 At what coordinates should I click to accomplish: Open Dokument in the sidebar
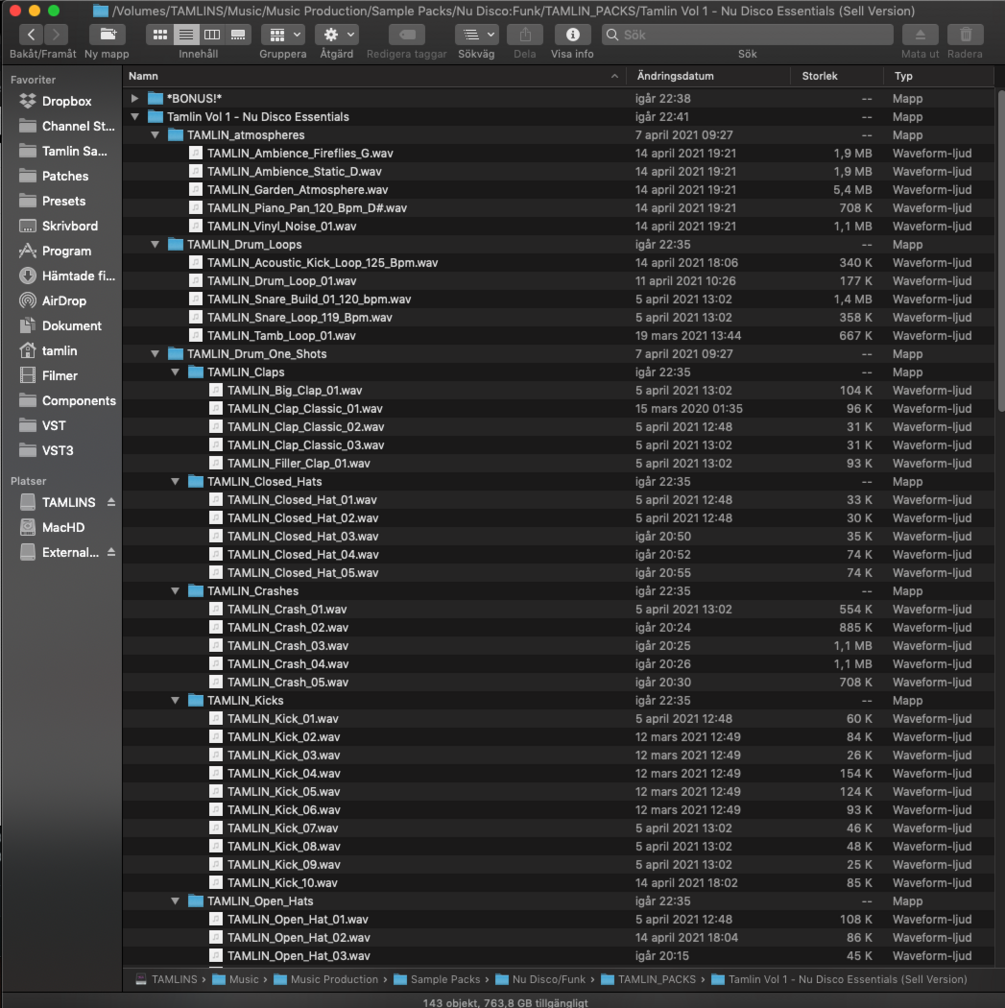pos(62,326)
